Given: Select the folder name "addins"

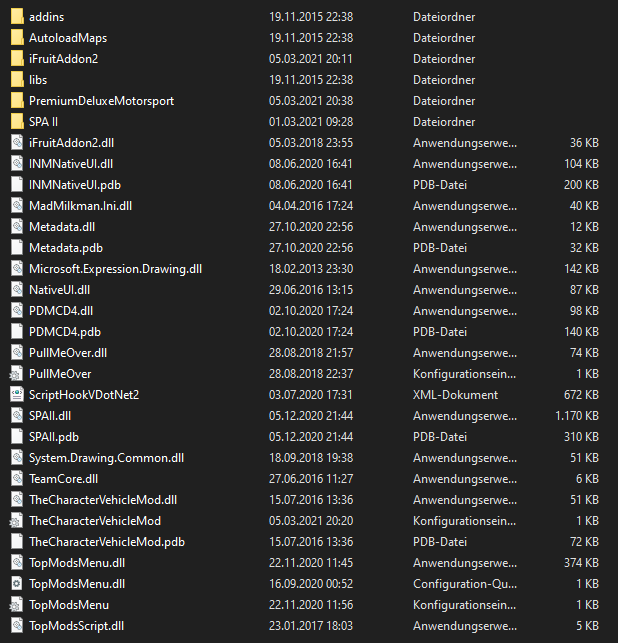Looking at the screenshot, I should point(46,17).
